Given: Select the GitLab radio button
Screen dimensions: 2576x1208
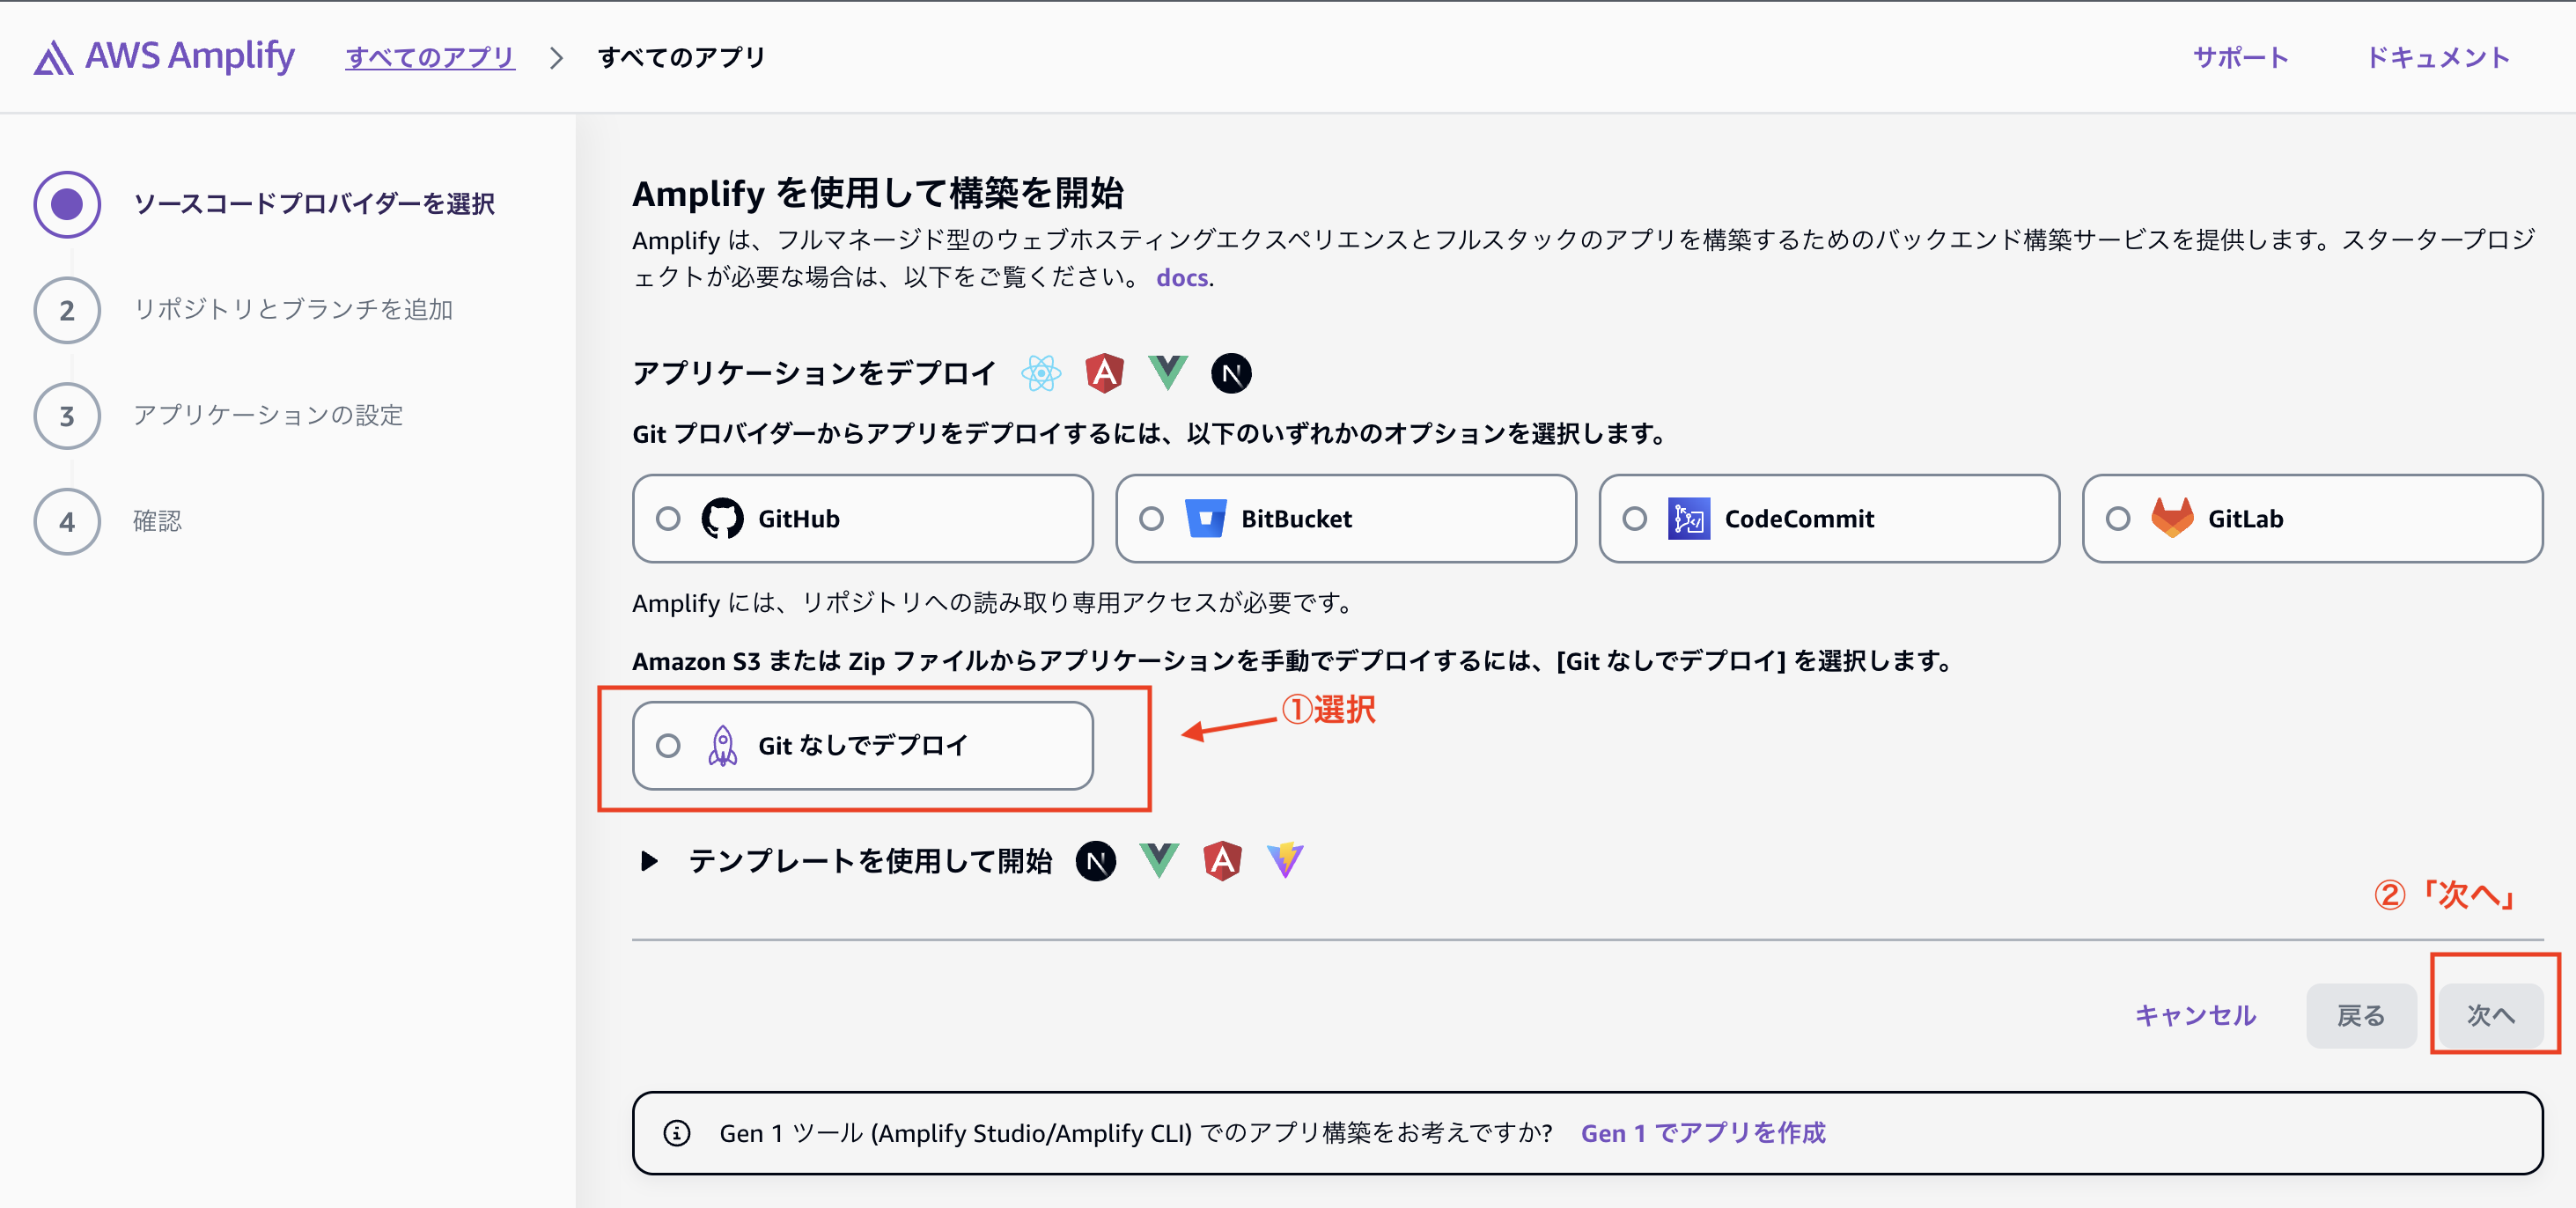Looking at the screenshot, I should [2117, 518].
